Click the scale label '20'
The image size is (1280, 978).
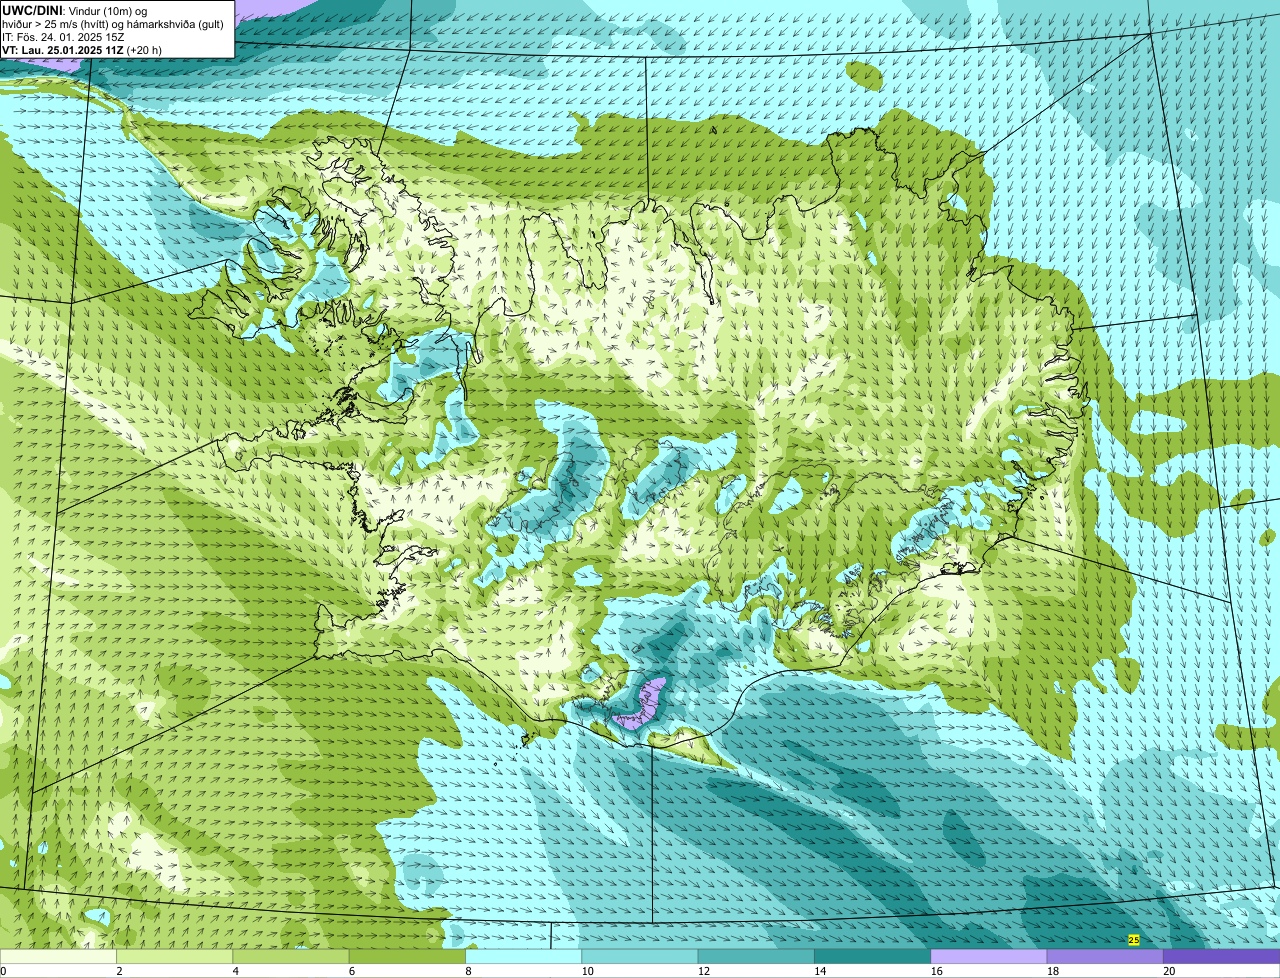click(1169, 971)
